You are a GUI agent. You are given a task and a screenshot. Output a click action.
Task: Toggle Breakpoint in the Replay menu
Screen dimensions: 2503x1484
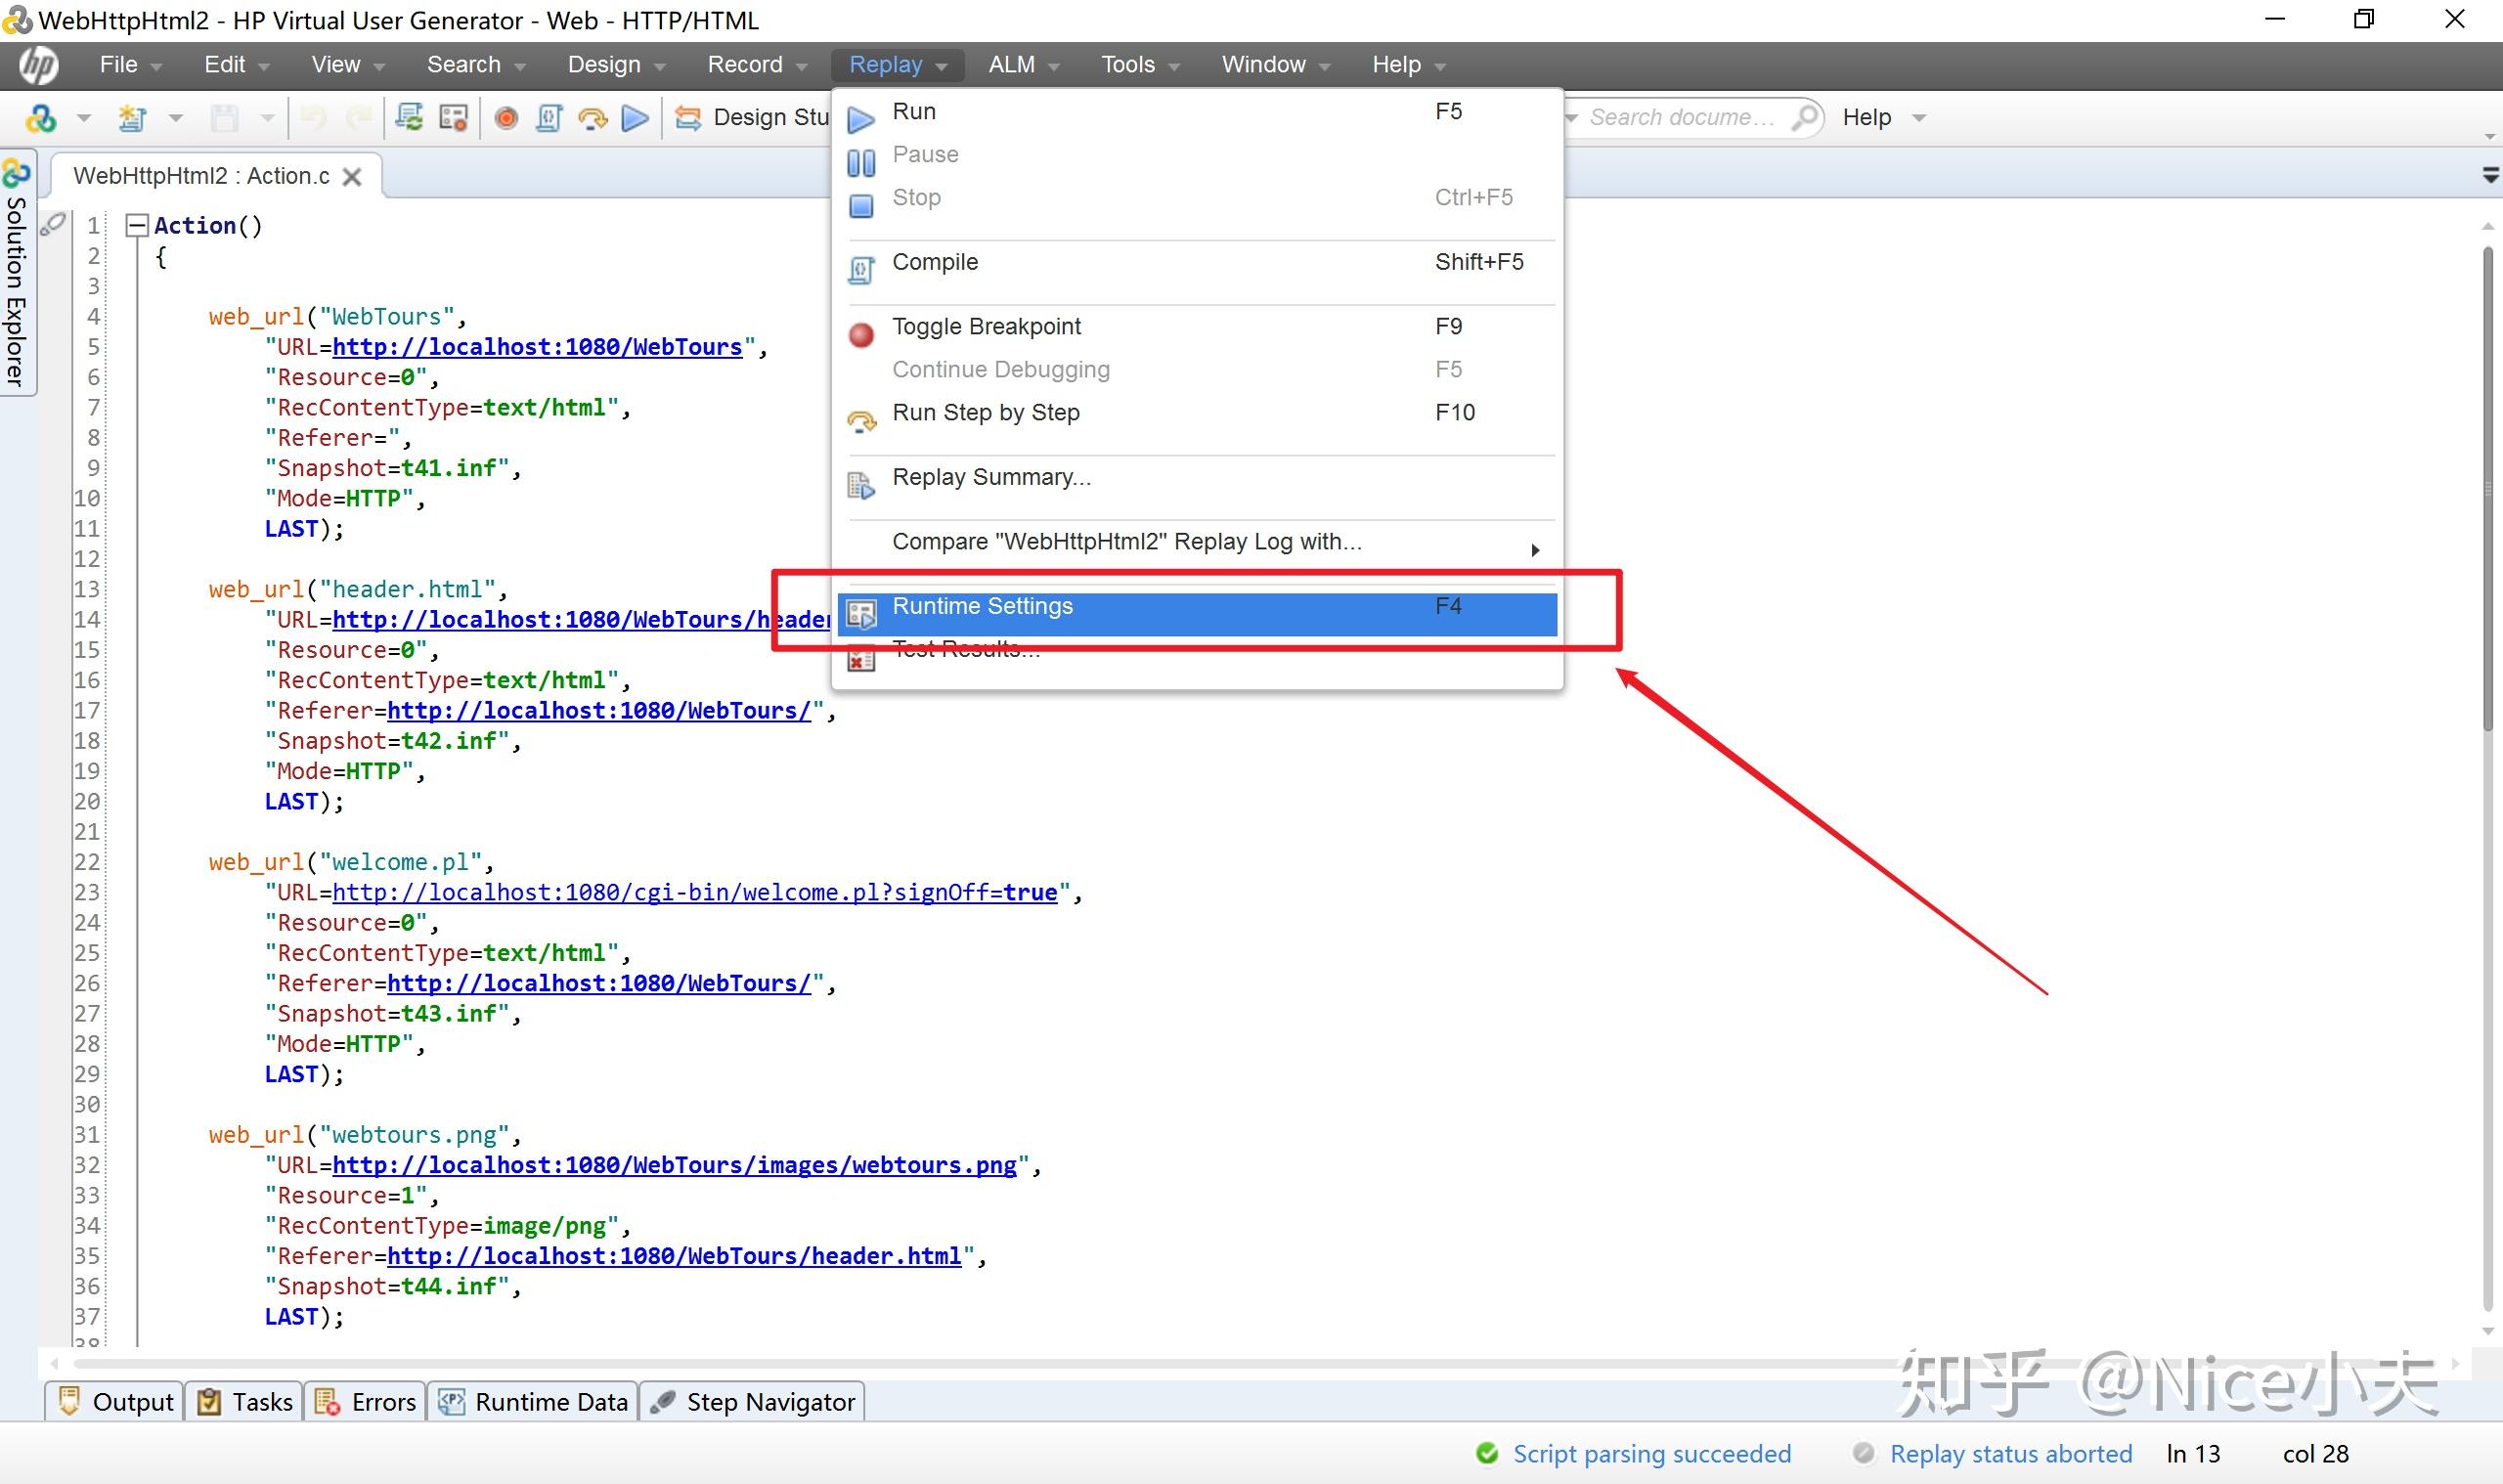(x=986, y=327)
